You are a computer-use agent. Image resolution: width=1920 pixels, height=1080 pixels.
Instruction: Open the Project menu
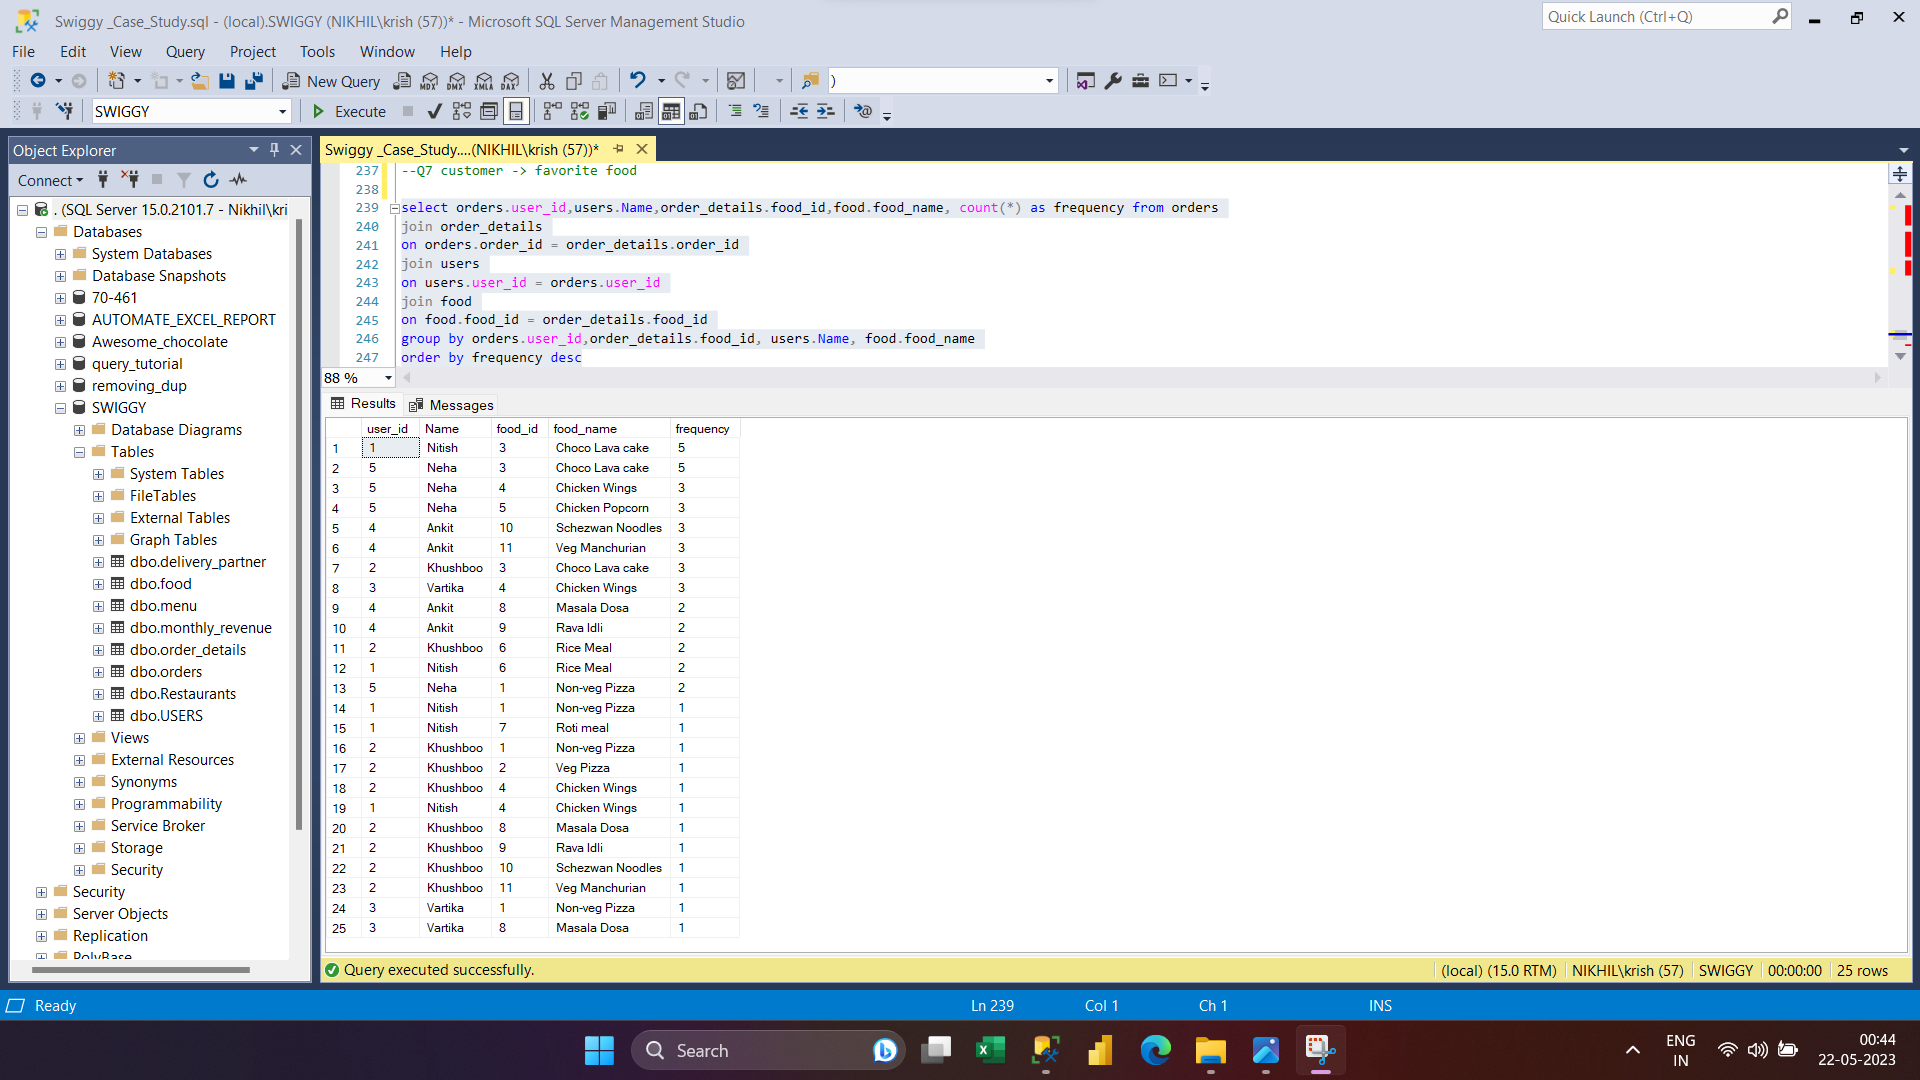(252, 52)
